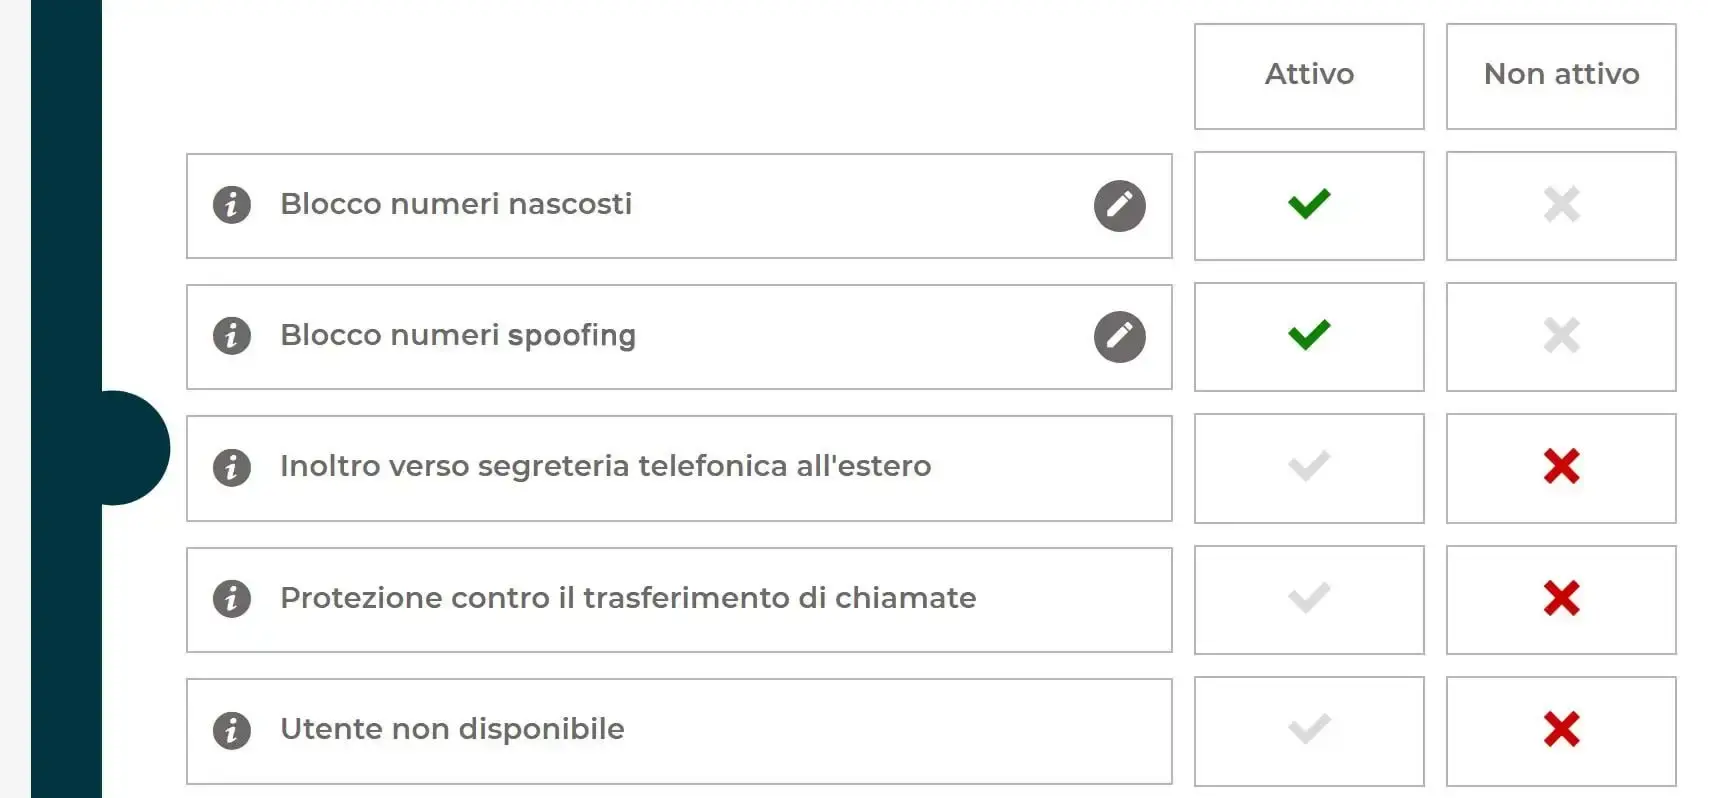Open info for Blocco numeri nascosti
The height and width of the screenshot is (798, 1713).
(x=231, y=205)
